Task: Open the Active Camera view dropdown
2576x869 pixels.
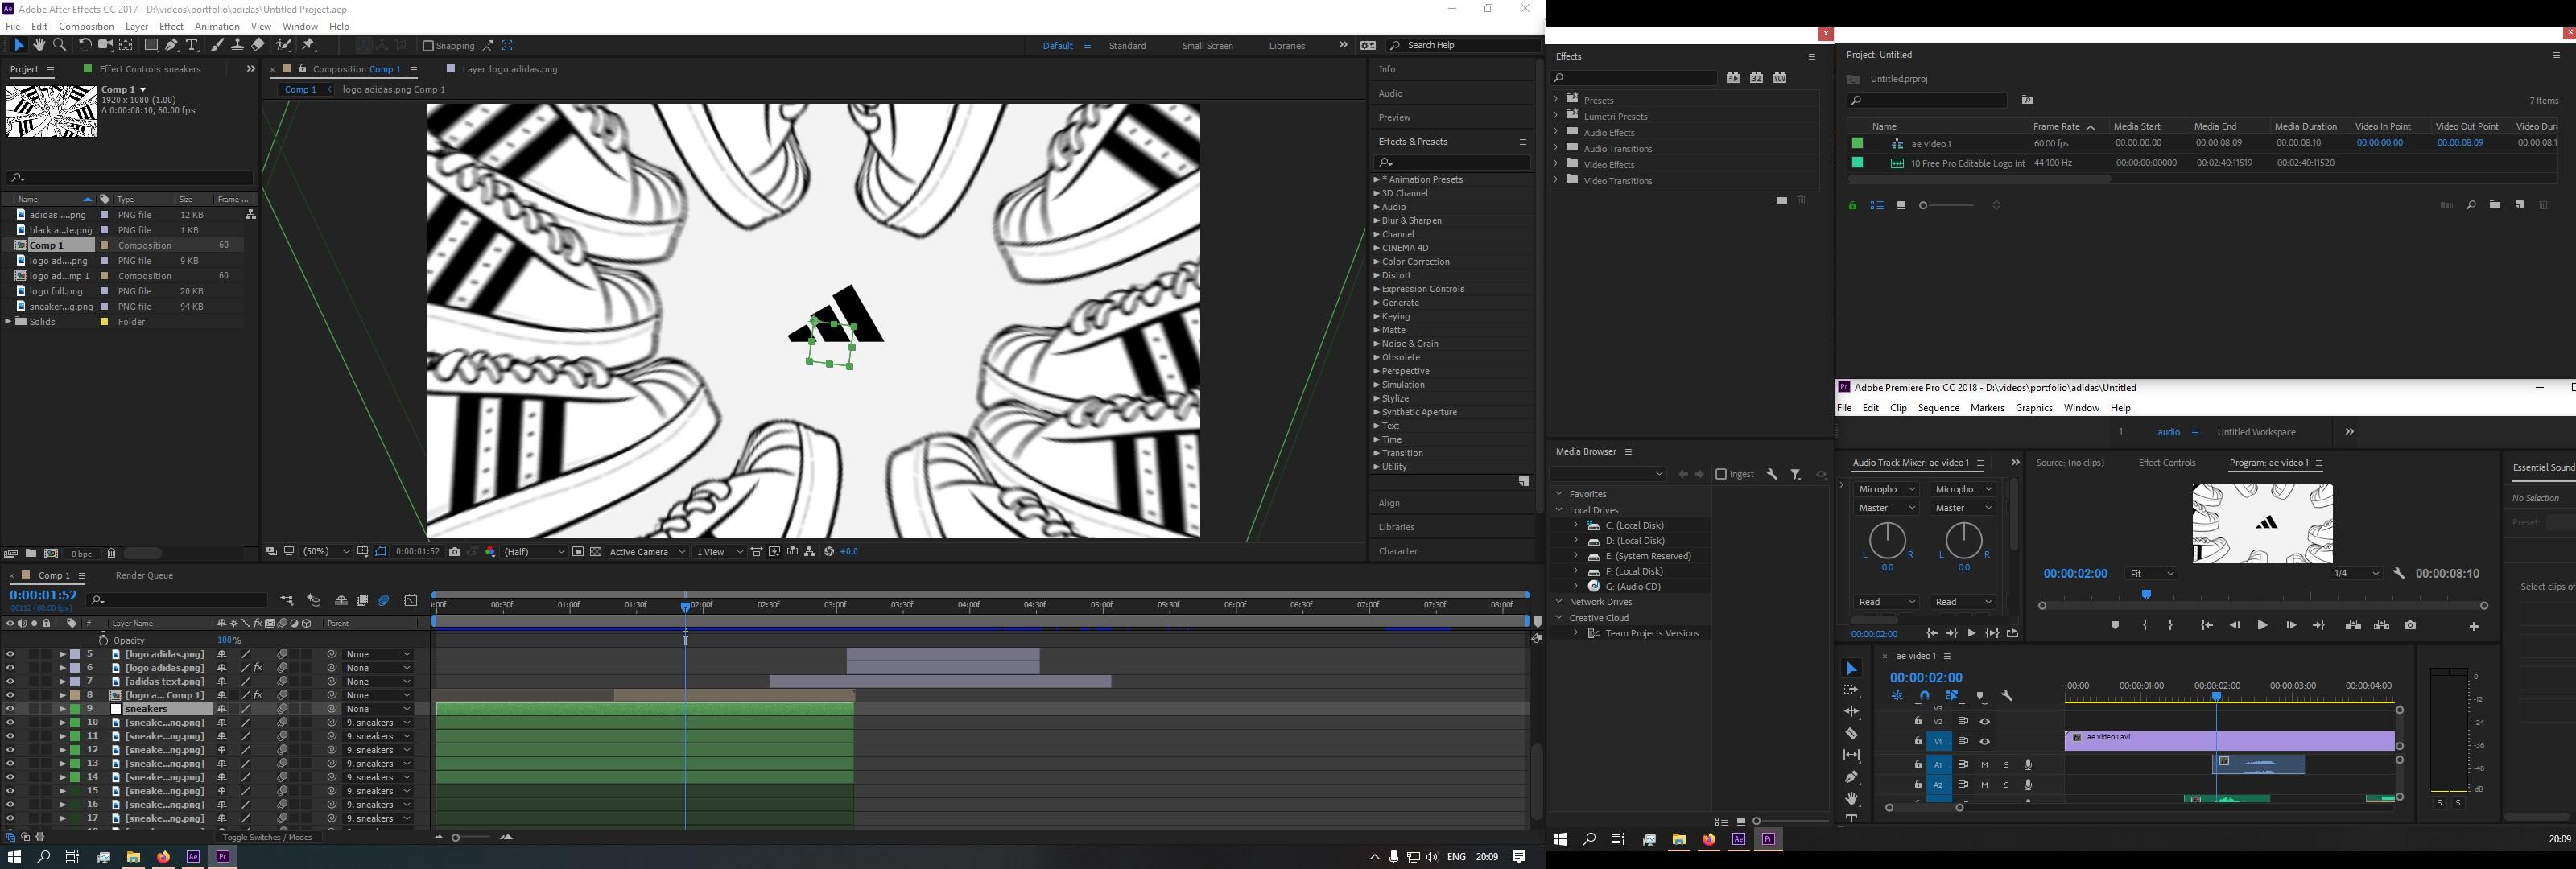Action: [648, 551]
